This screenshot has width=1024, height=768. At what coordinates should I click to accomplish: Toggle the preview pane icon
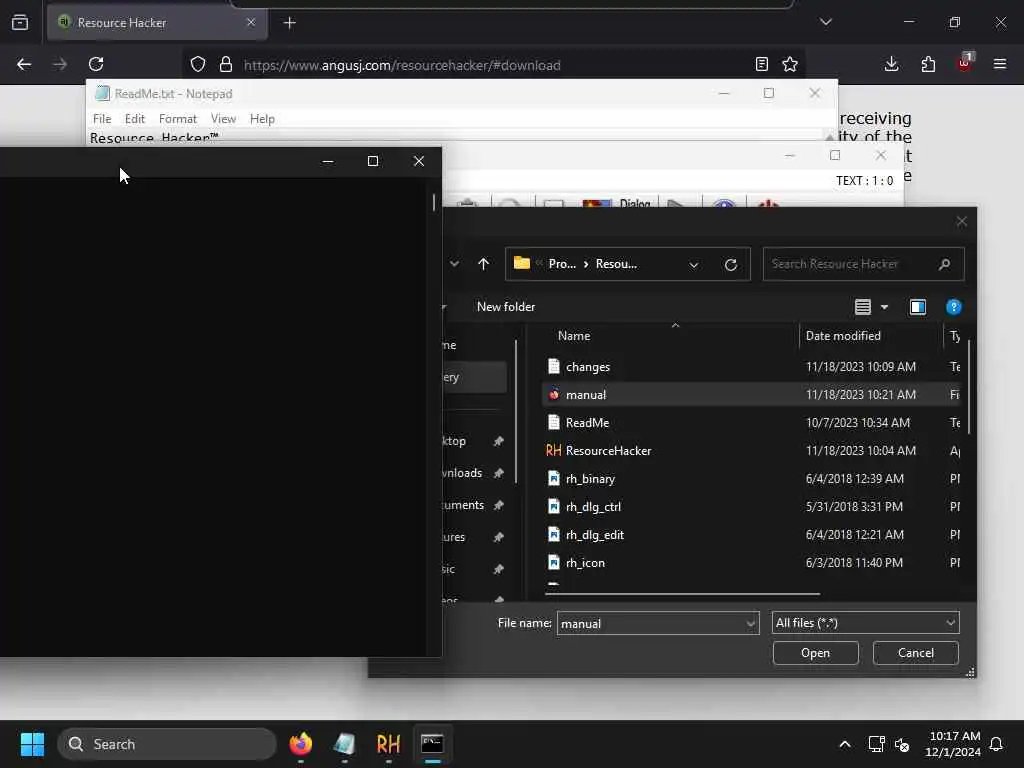click(x=918, y=307)
